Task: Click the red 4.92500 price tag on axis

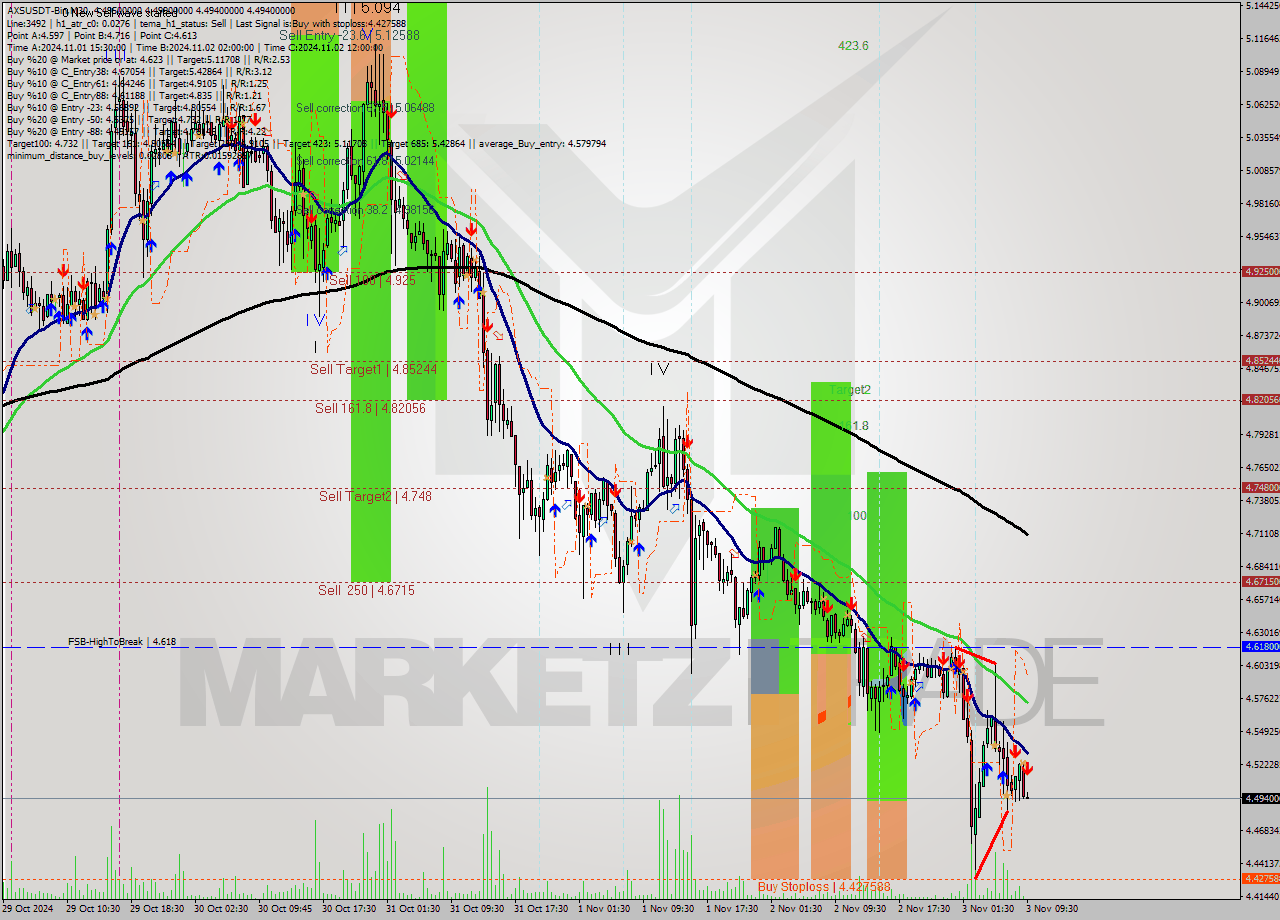Action: click(1260, 271)
